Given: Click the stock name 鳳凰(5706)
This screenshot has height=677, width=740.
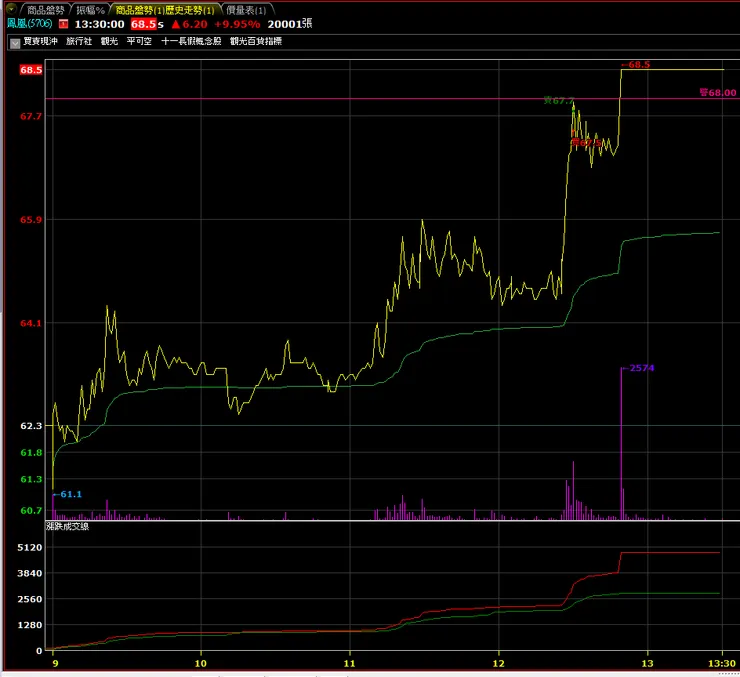Looking at the screenshot, I should [x=29, y=23].
